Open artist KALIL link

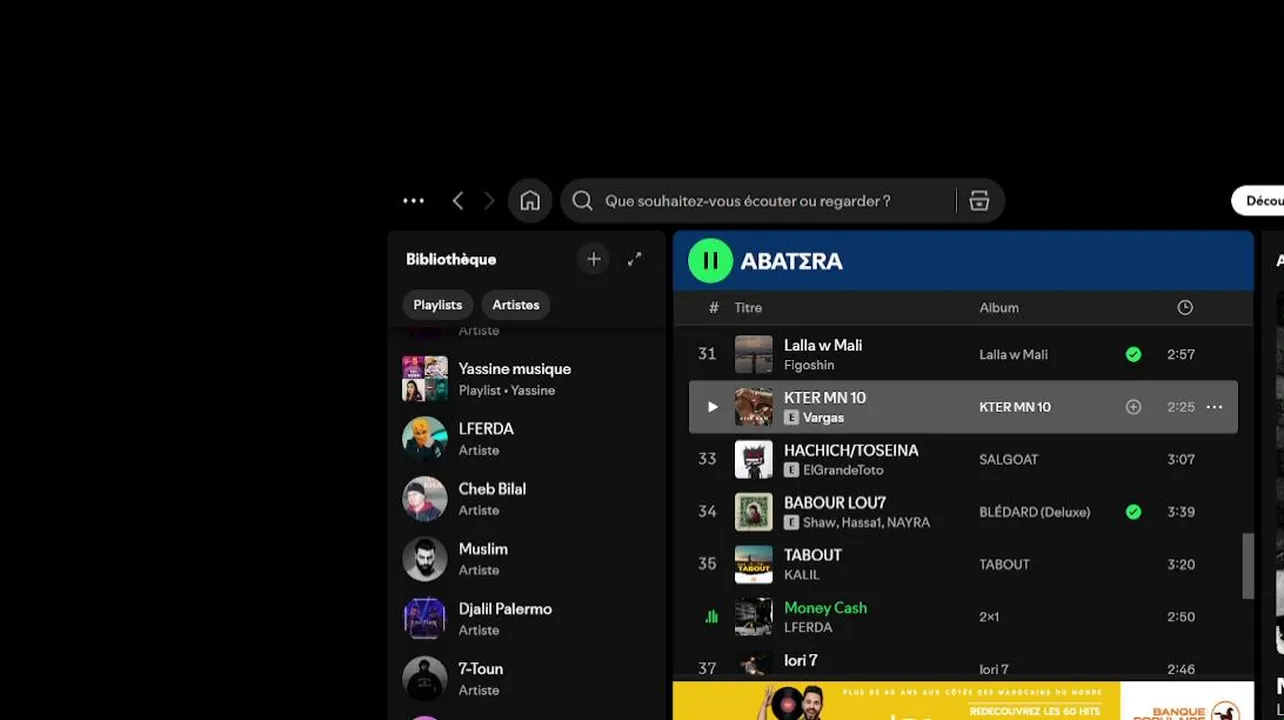coord(802,575)
